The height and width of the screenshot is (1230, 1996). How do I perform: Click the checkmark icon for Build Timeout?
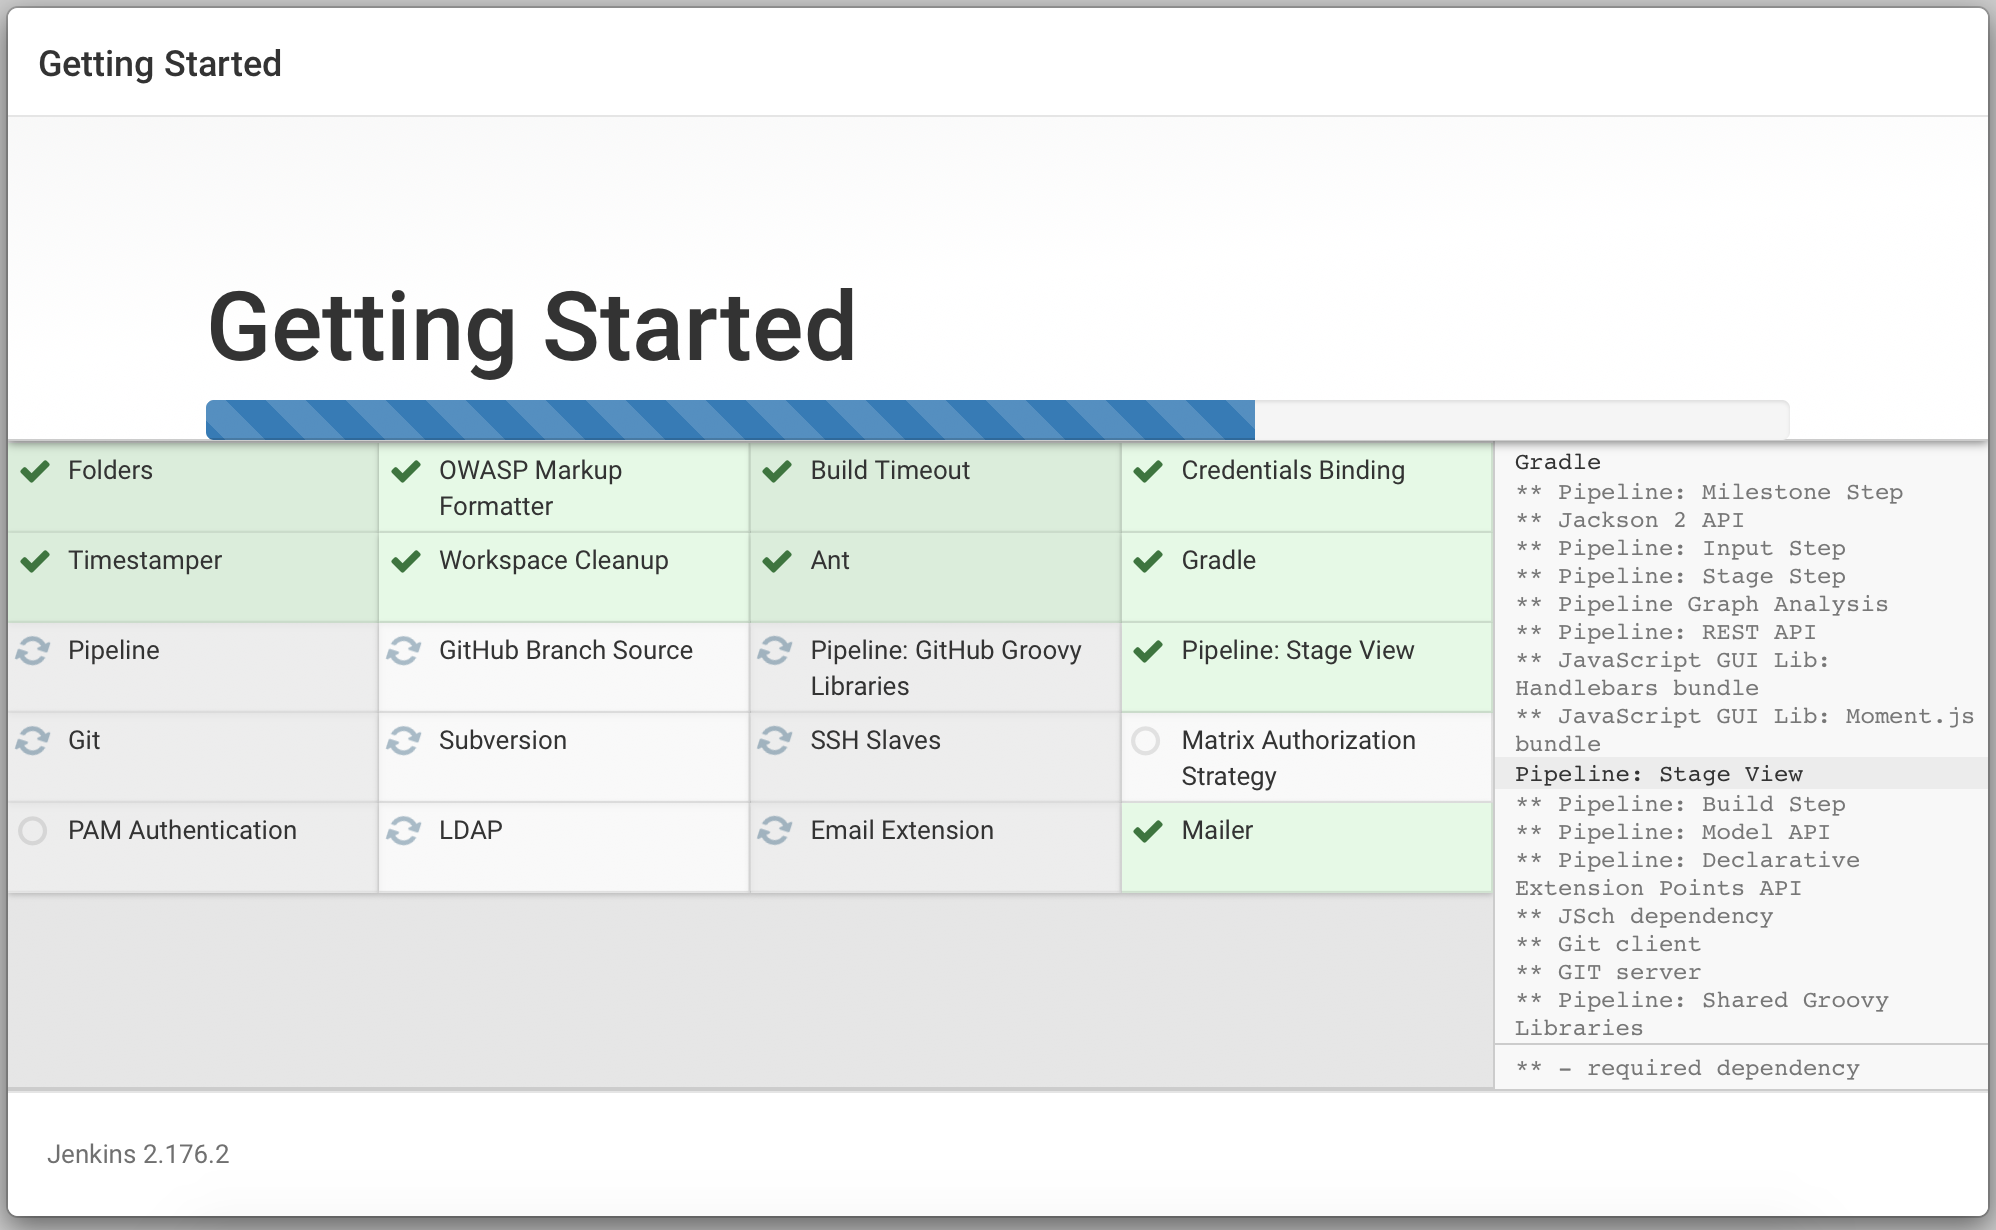tap(777, 471)
